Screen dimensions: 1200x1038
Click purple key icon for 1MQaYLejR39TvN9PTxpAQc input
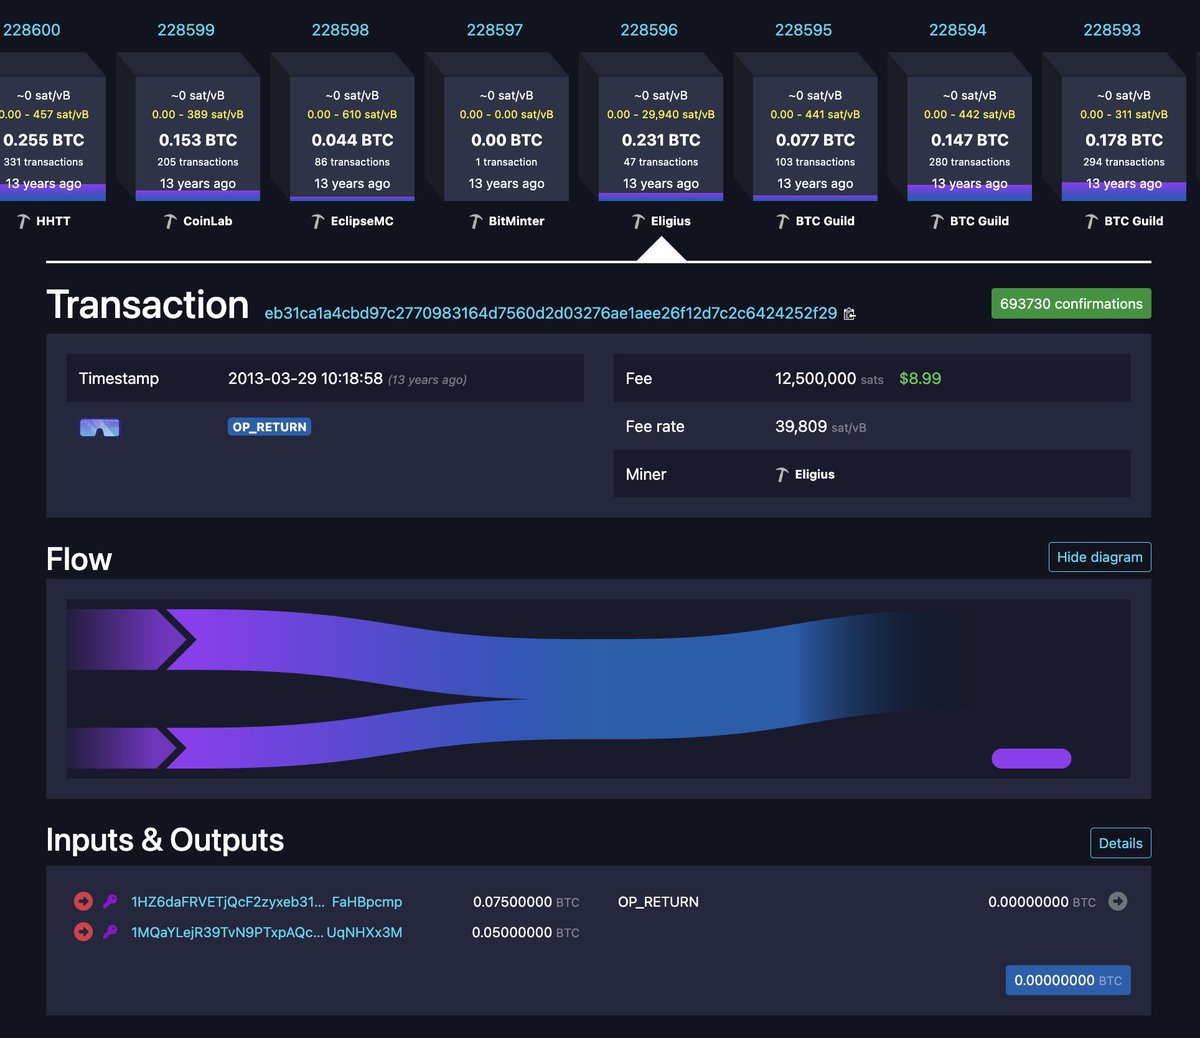pos(110,932)
